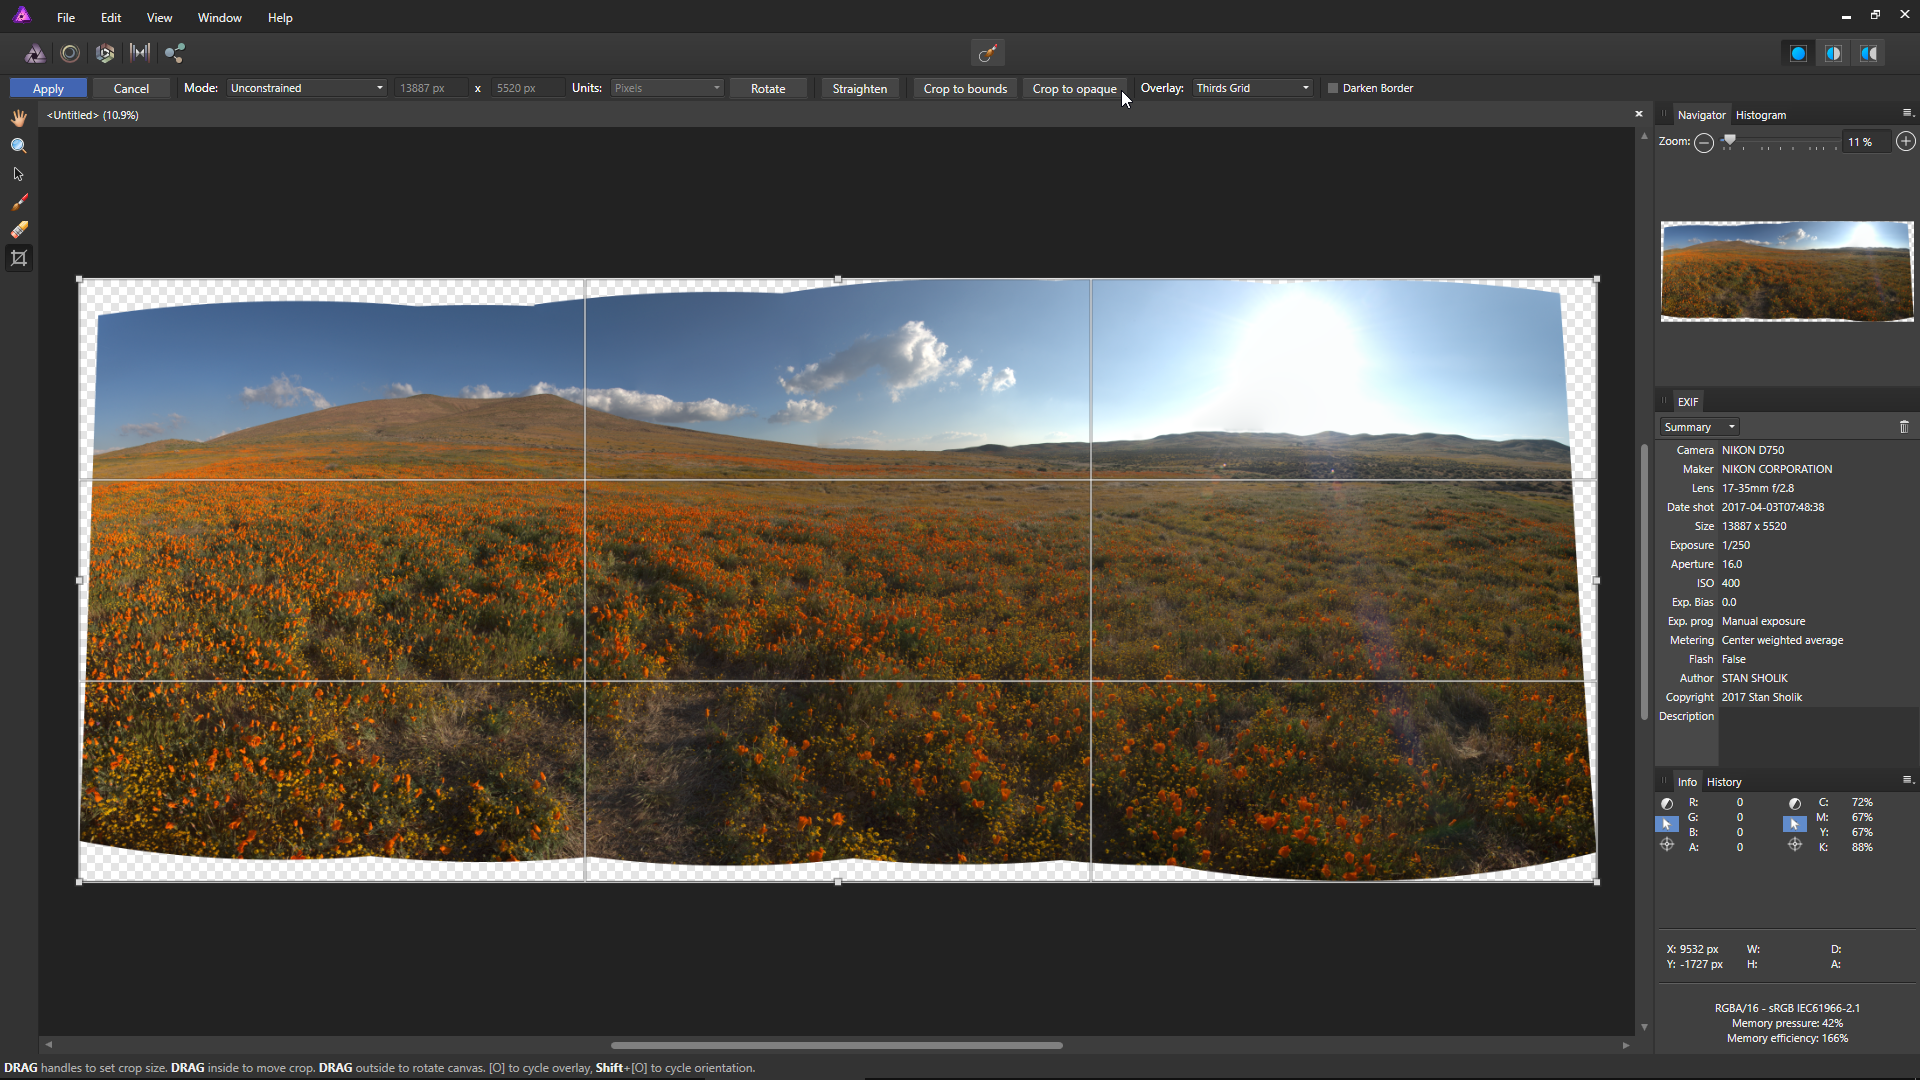Viewport: 1920px width, 1080px height.
Task: Enable the Darken Border checkbox
Action: coord(1333,88)
